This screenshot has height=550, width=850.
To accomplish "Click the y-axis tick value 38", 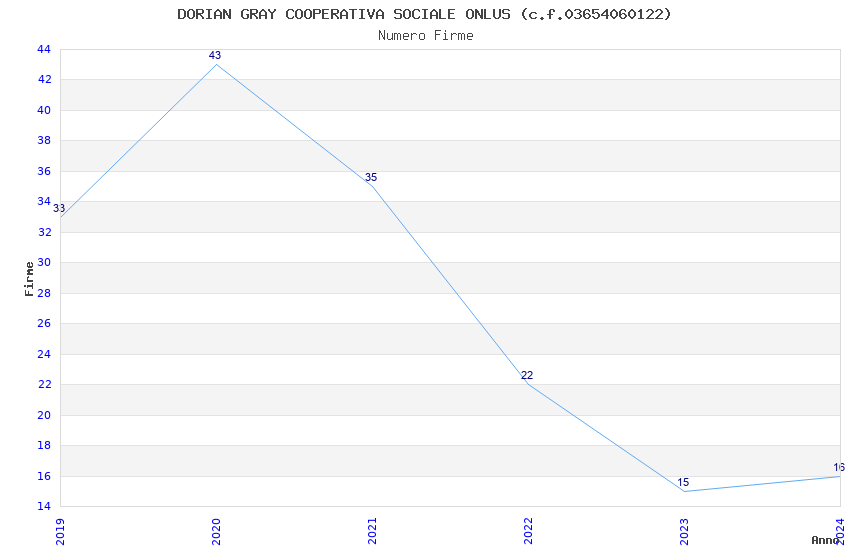I will click(44, 140).
